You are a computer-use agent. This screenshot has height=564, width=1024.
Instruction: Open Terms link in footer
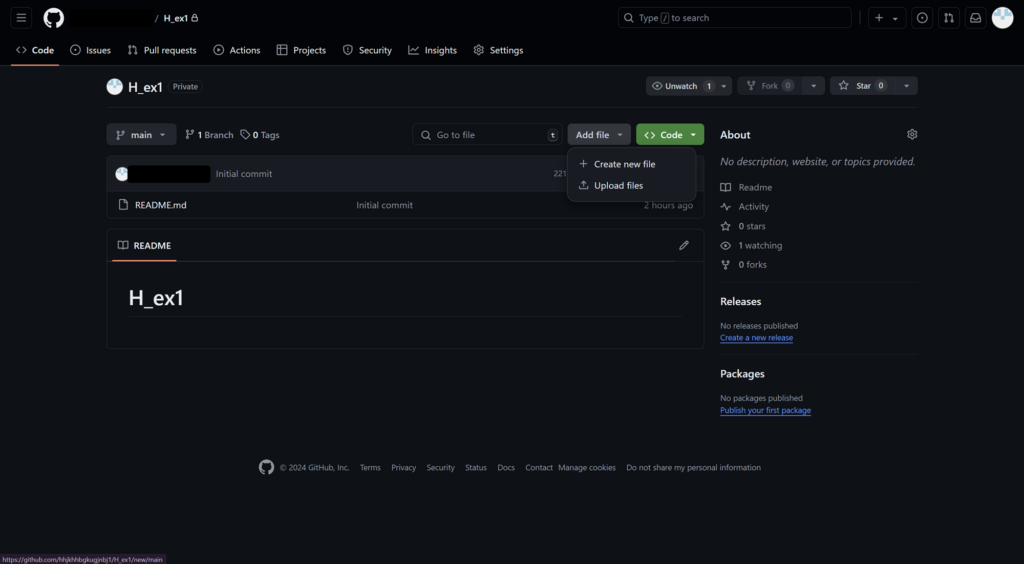click(370, 468)
